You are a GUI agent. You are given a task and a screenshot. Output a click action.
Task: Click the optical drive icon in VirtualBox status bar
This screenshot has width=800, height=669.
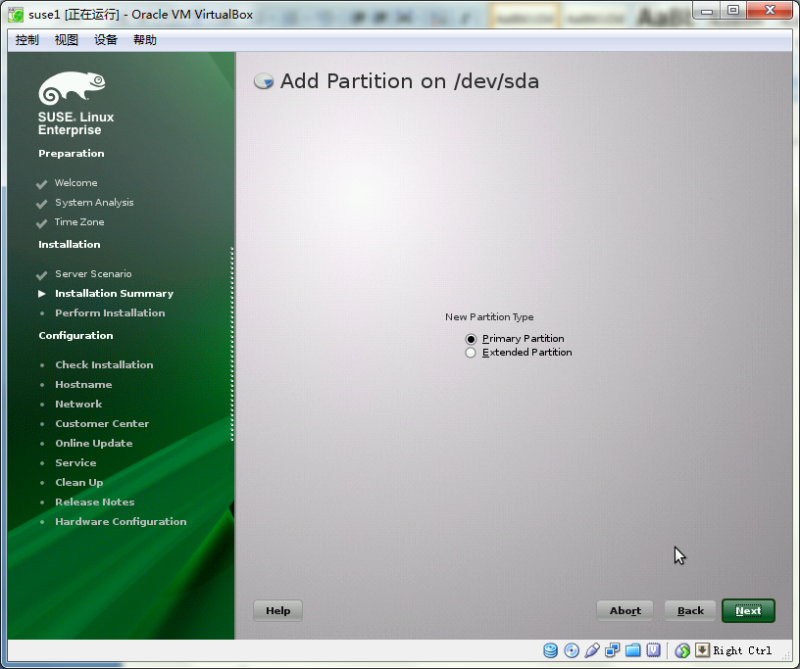coord(571,650)
